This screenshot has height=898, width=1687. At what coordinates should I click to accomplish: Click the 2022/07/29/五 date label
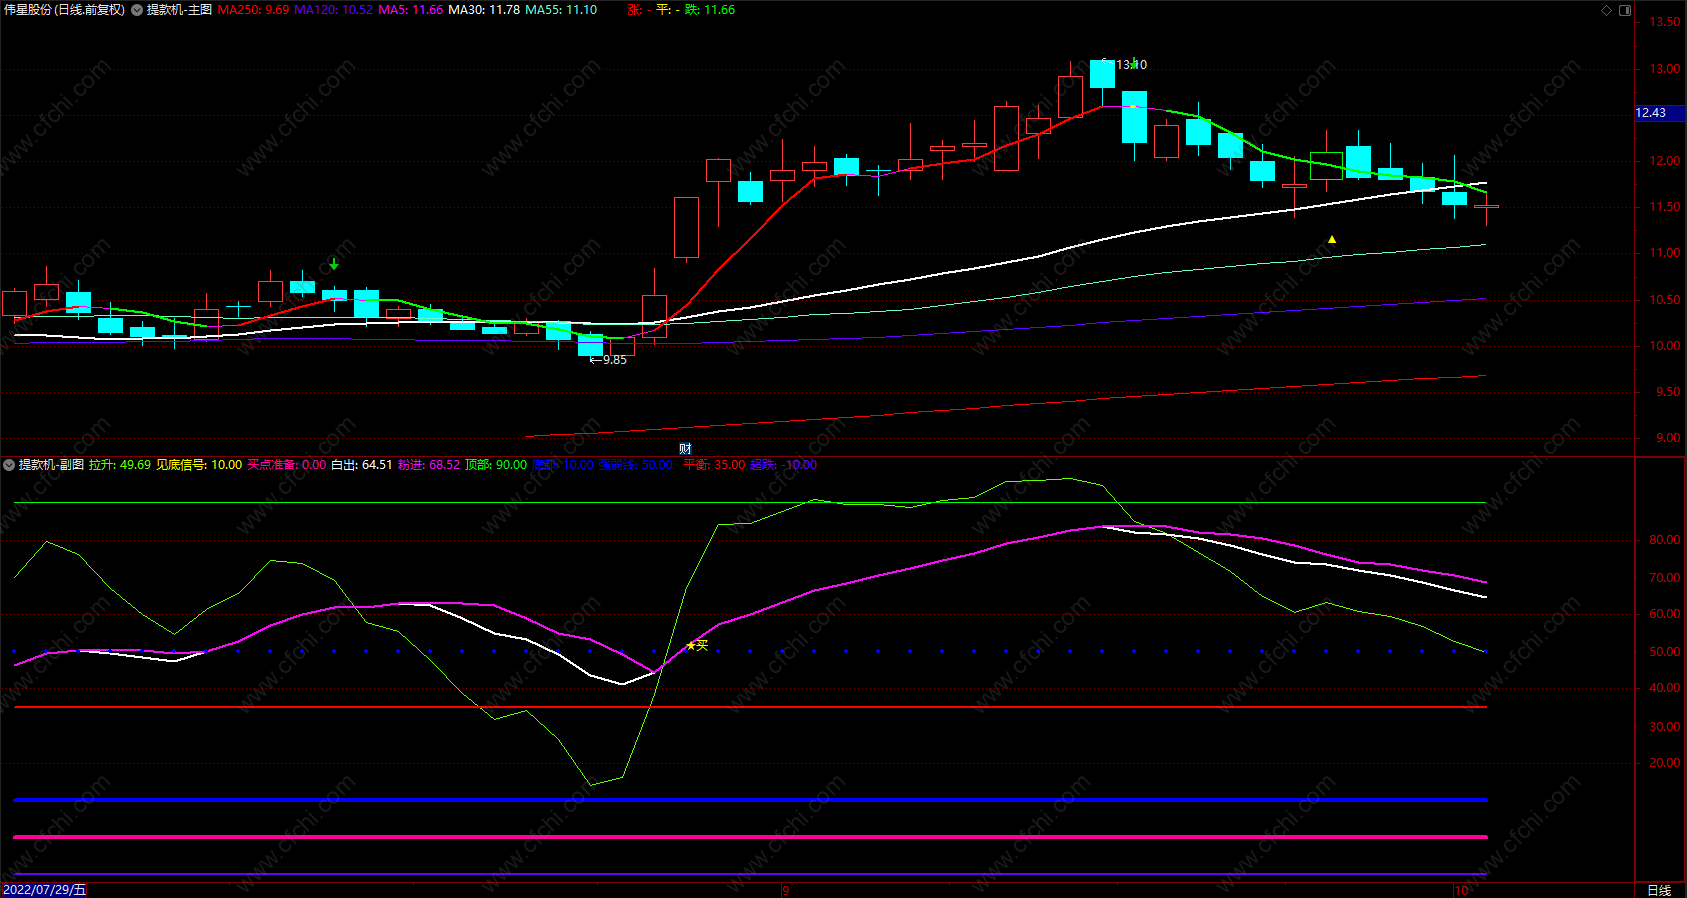[45, 890]
